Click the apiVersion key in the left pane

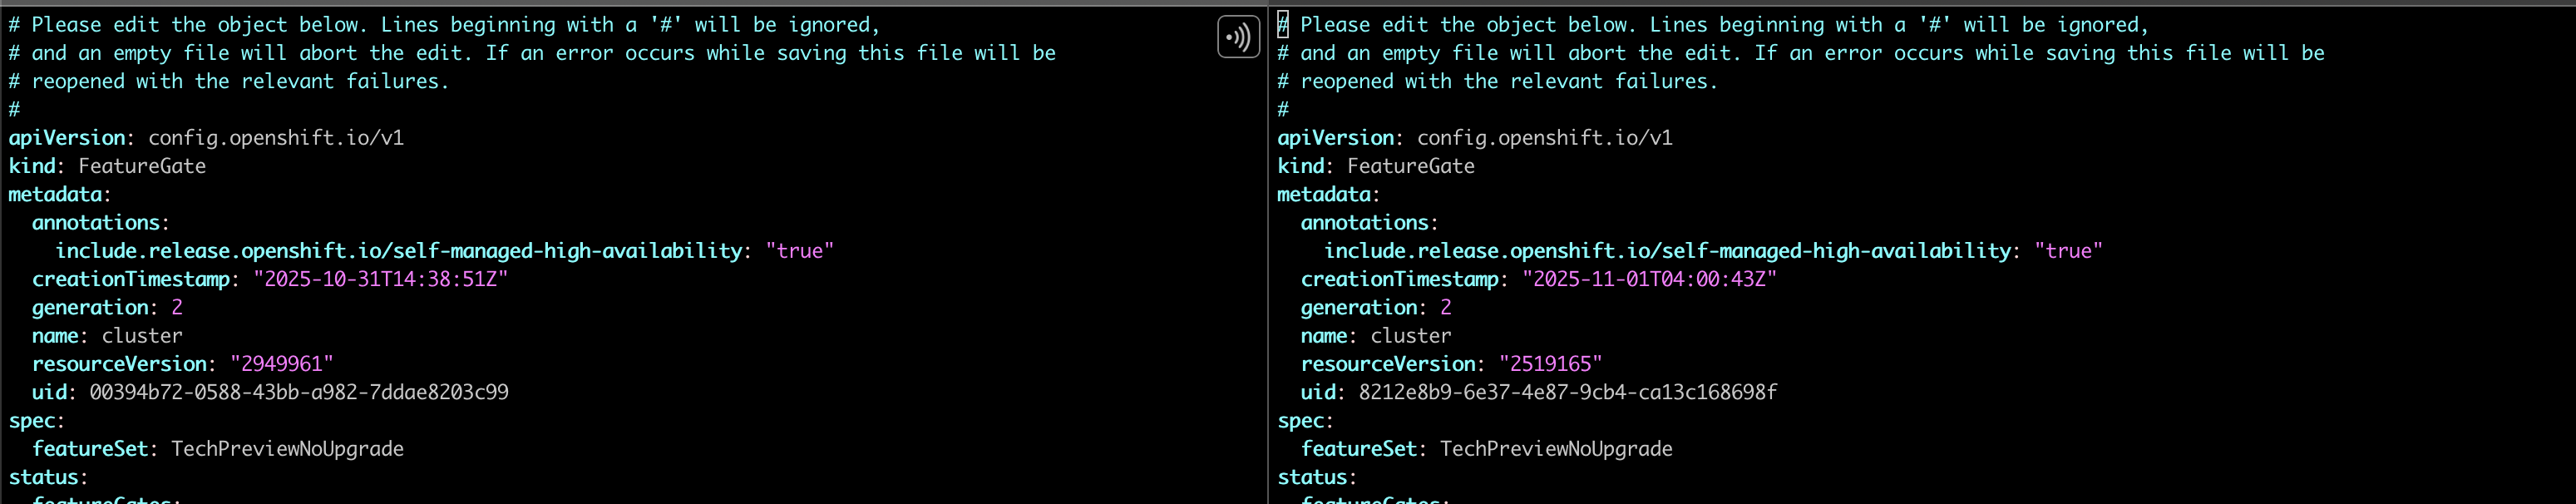click(67, 138)
